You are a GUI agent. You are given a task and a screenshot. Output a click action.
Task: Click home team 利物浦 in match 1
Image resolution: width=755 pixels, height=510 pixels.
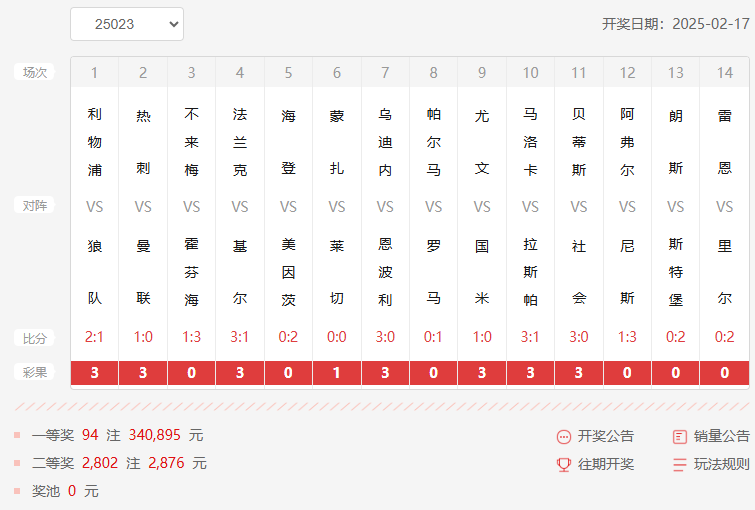click(95, 142)
